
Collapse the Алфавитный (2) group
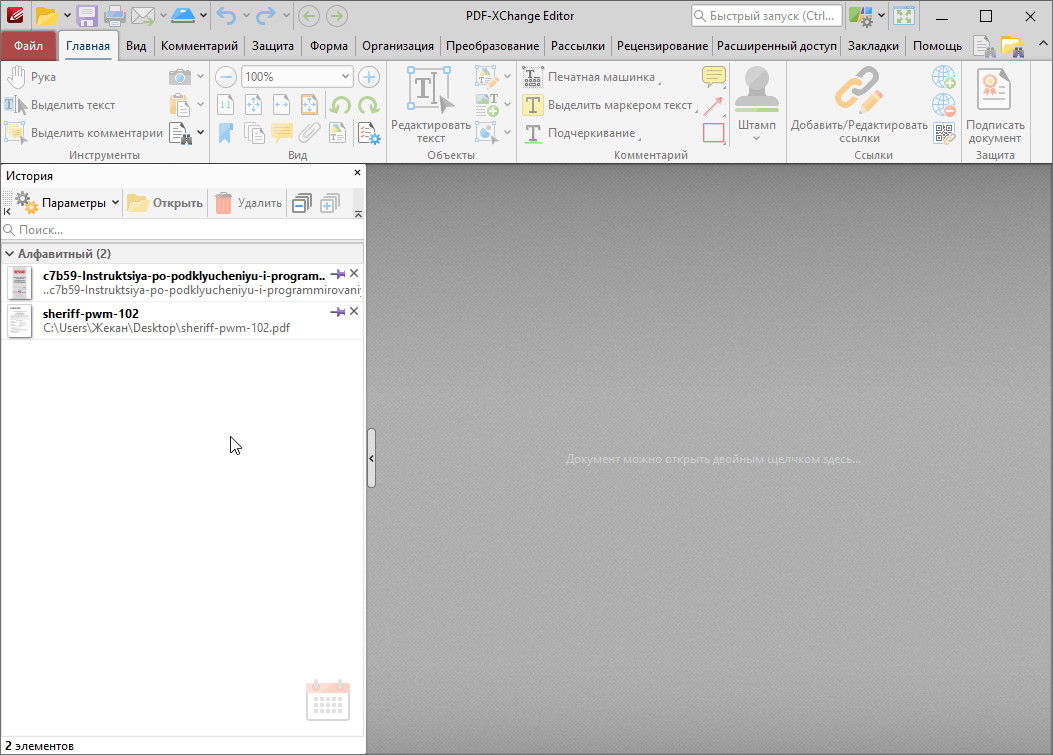tap(9, 254)
